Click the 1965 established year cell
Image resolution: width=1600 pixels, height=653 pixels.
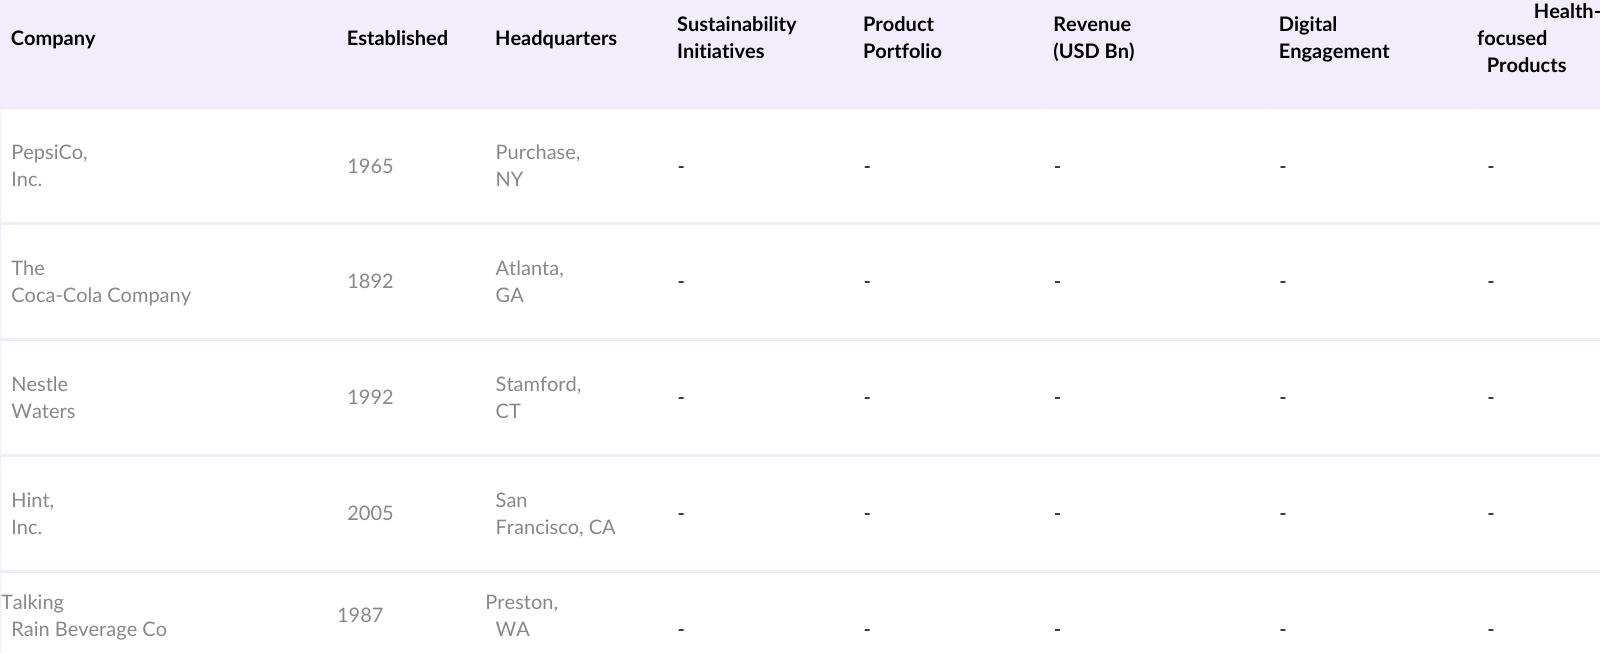pos(370,167)
